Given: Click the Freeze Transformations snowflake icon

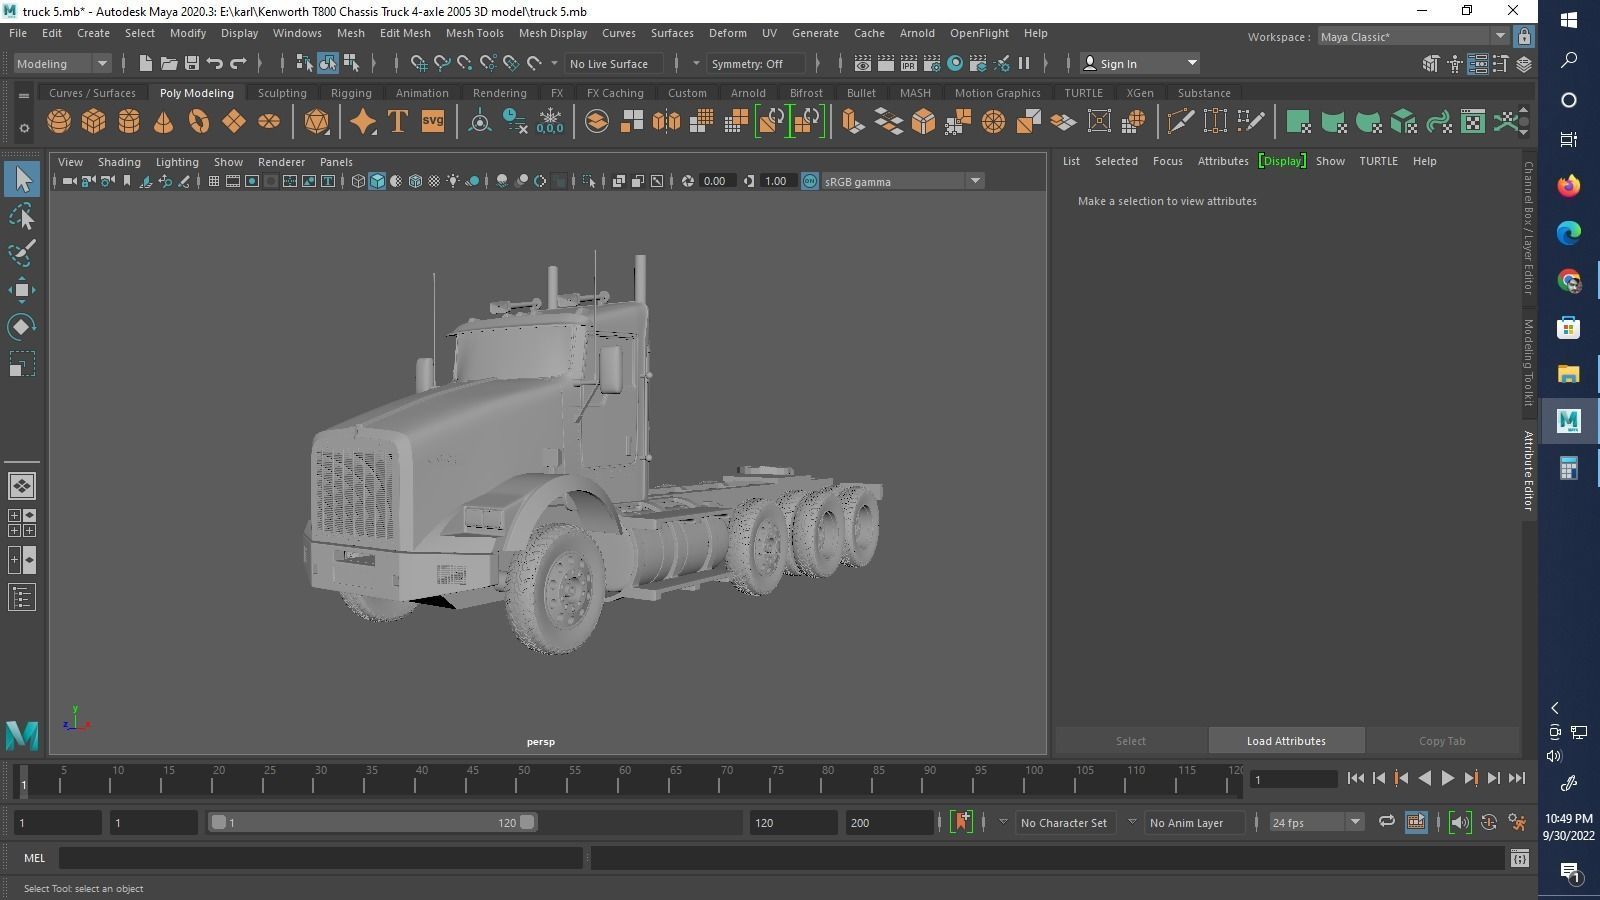Looking at the screenshot, I should pos(550,122).
